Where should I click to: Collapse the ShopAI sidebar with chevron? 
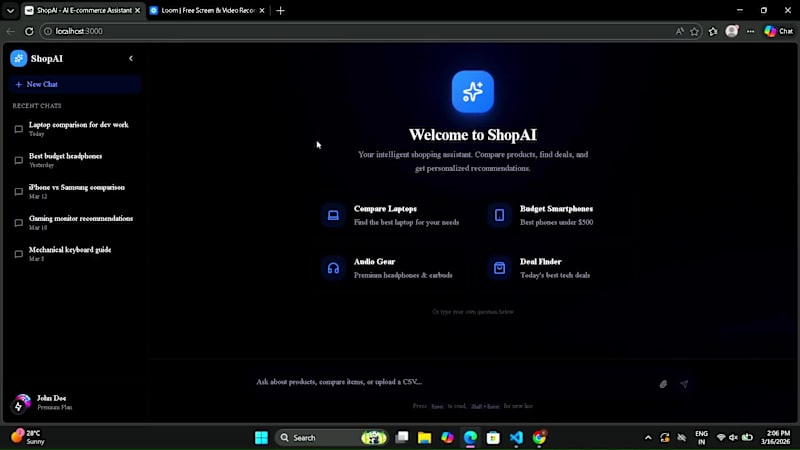tap(131, 59)
